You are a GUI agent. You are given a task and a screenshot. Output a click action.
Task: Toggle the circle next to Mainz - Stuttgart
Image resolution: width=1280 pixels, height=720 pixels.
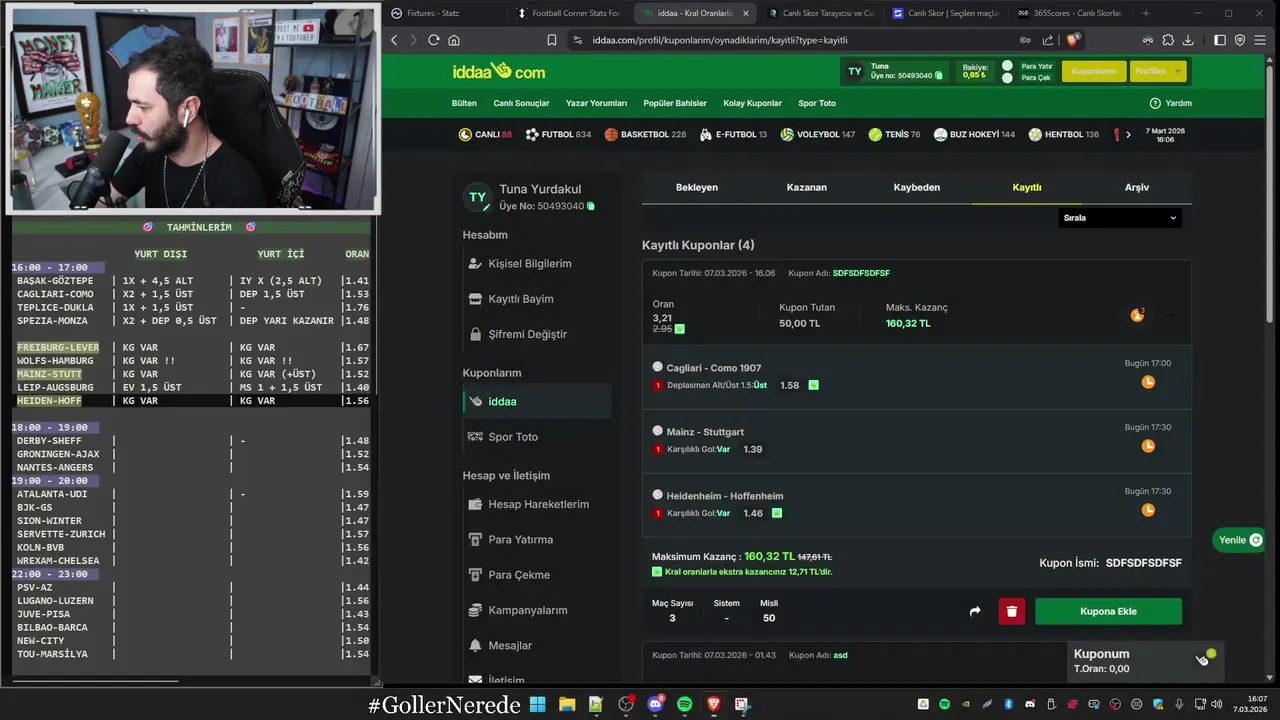pos(657,431)
